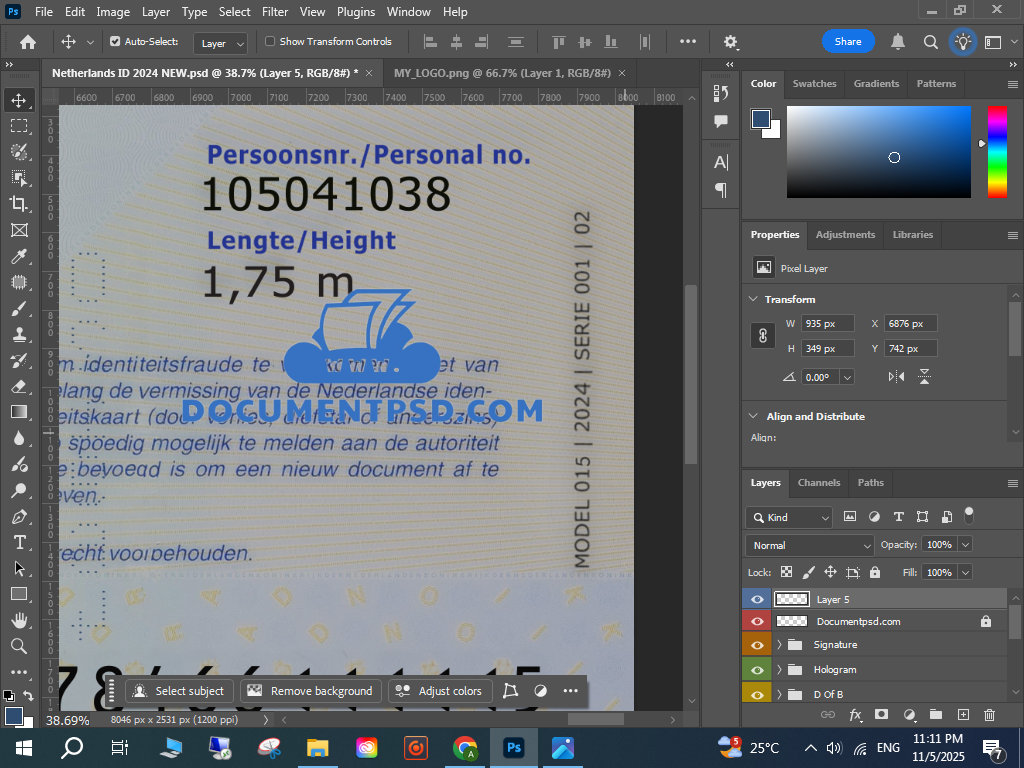Hide Layer 5 using its eye icon
This screenshot has width=1024, height=768.
(756, 599)
